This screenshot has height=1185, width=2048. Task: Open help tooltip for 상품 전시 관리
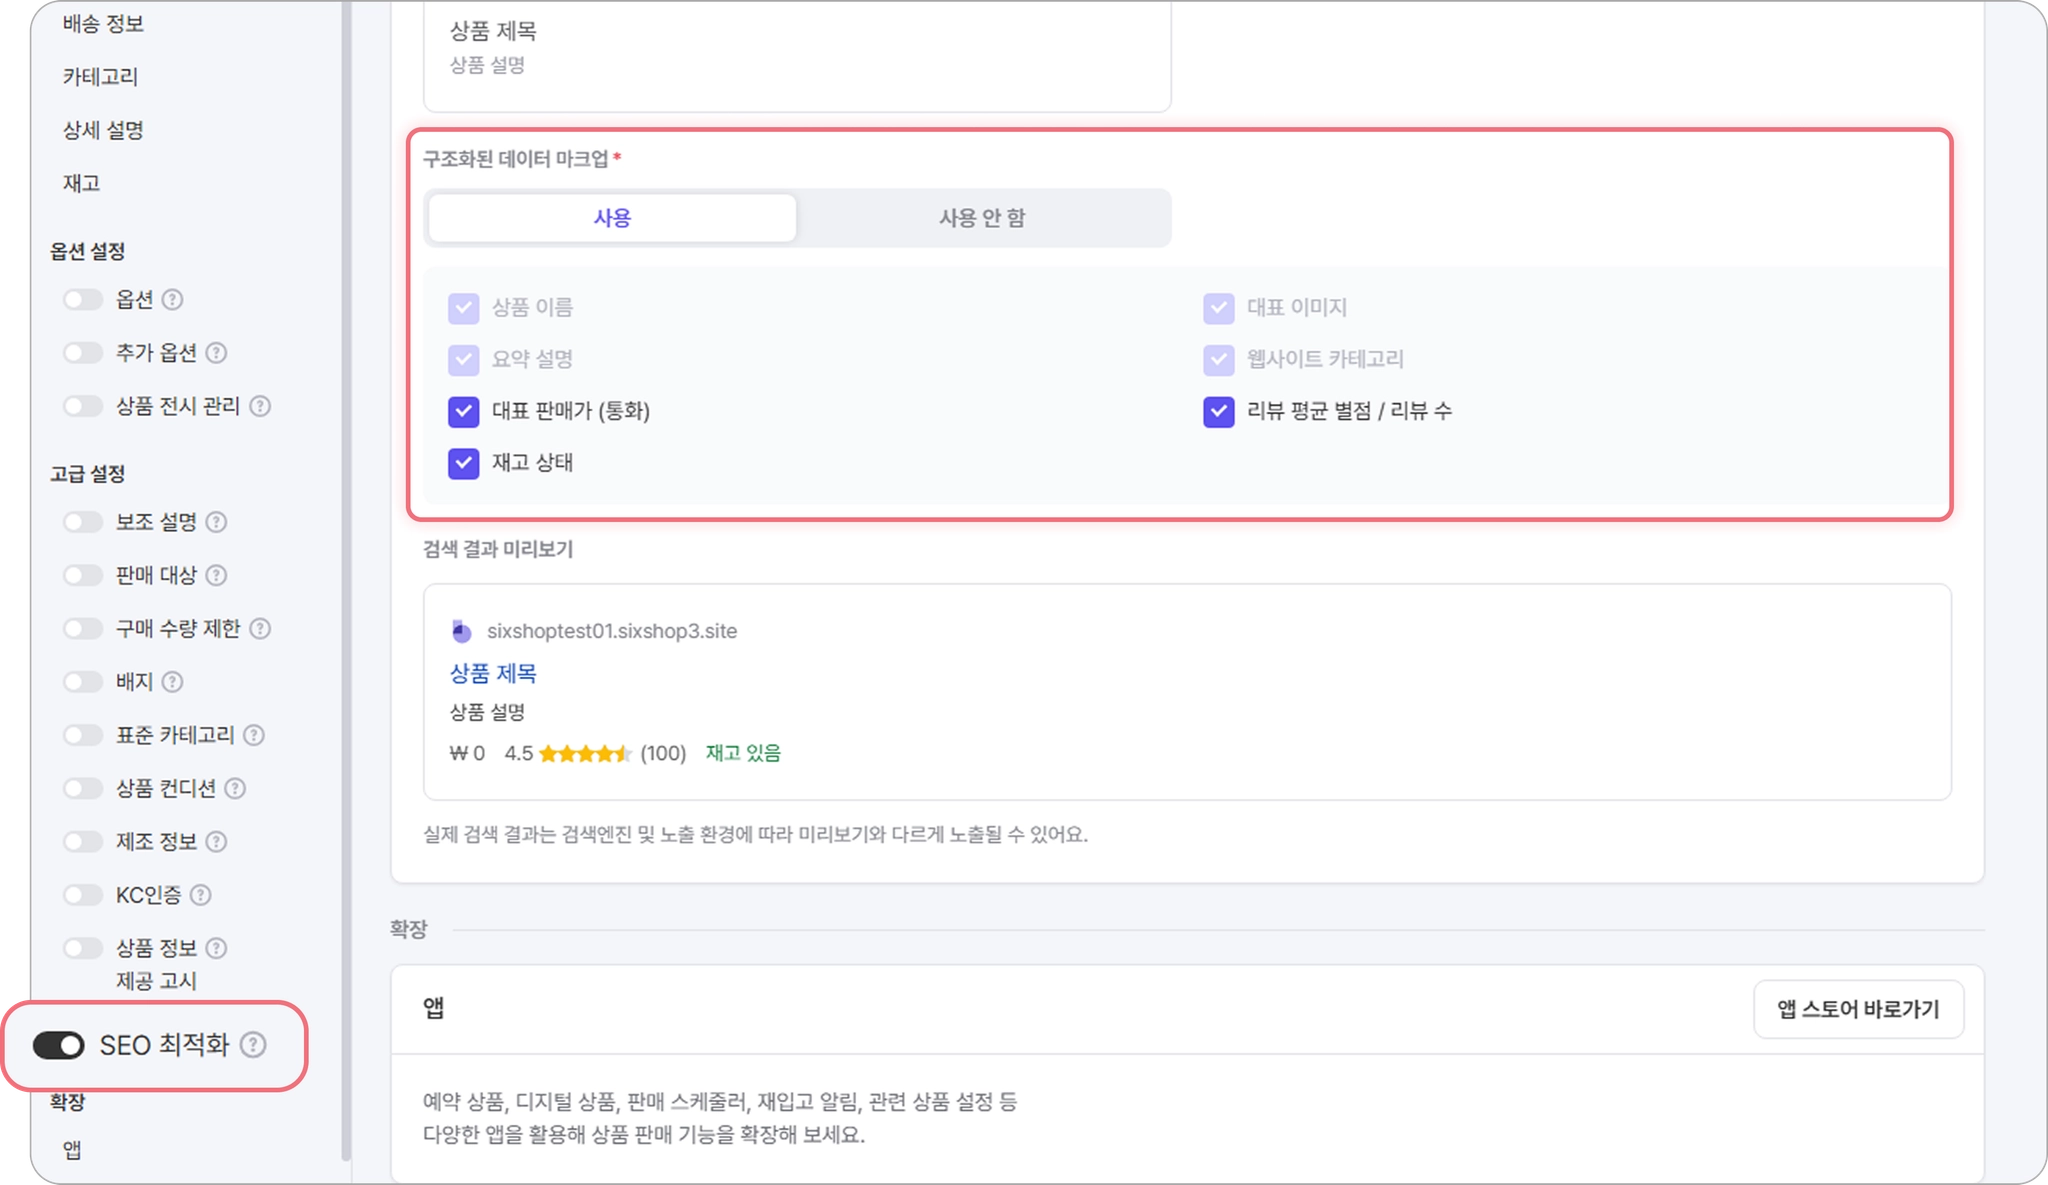[x=260, y=406]
